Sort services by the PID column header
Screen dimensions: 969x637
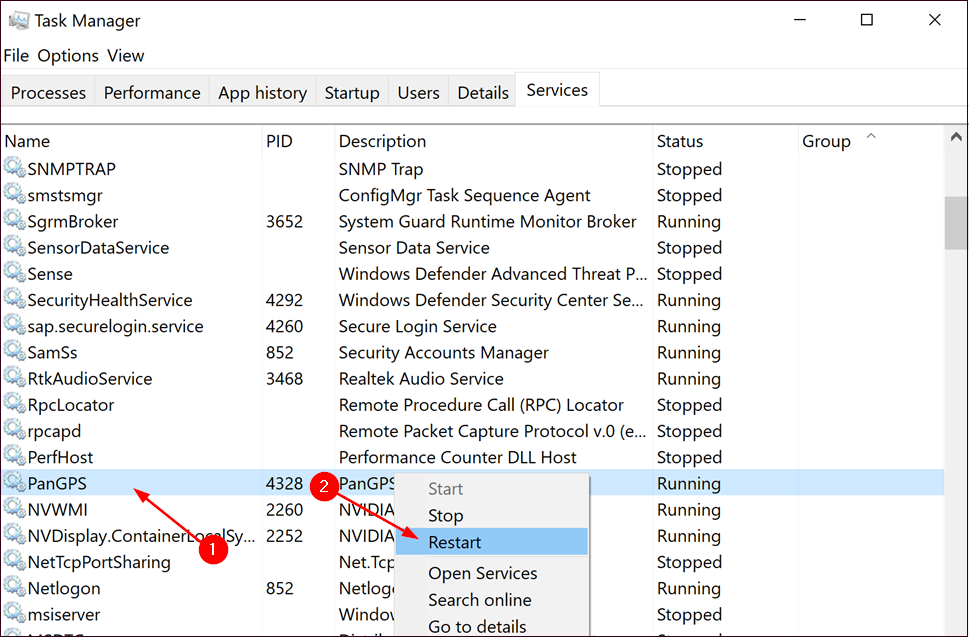click(298, 141)
